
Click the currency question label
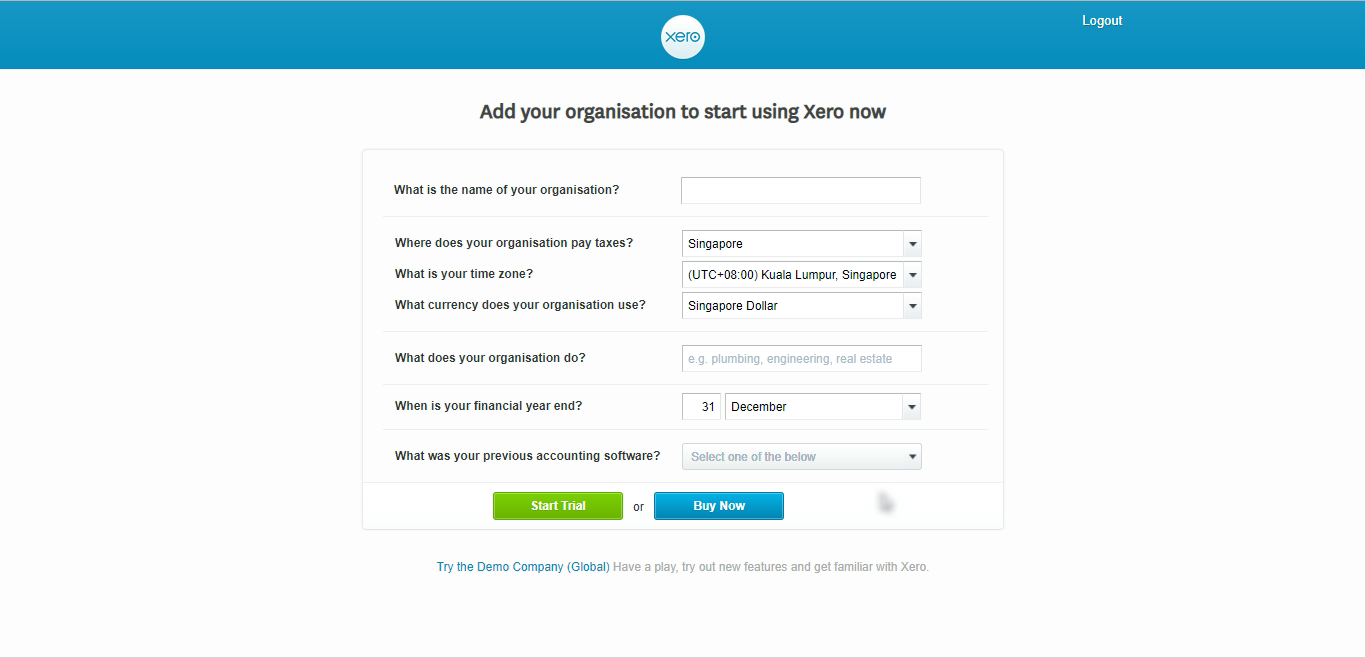tap(520, 305)
